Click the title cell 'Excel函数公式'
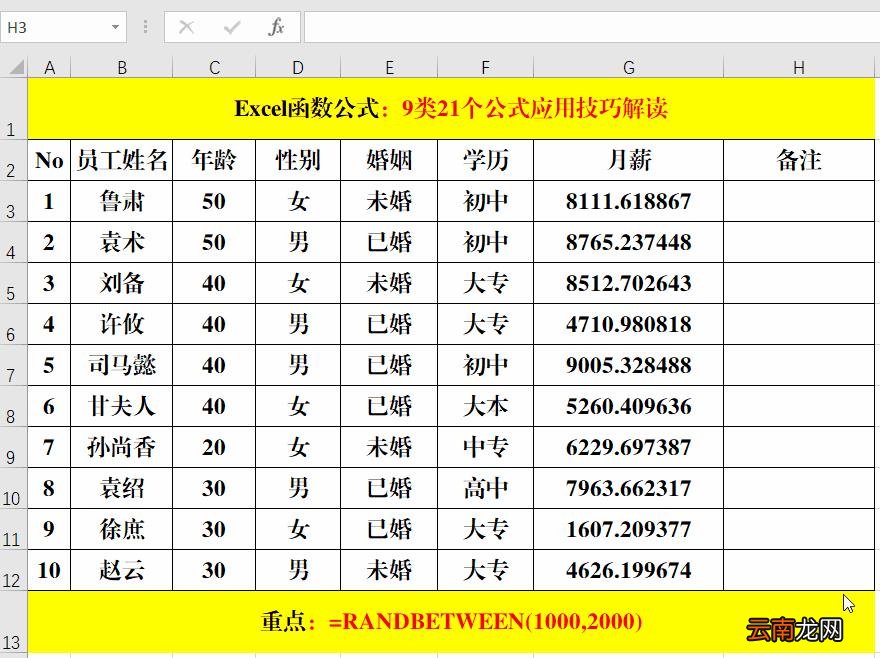Viewport: 880px width, 658px height. [451, 109]
